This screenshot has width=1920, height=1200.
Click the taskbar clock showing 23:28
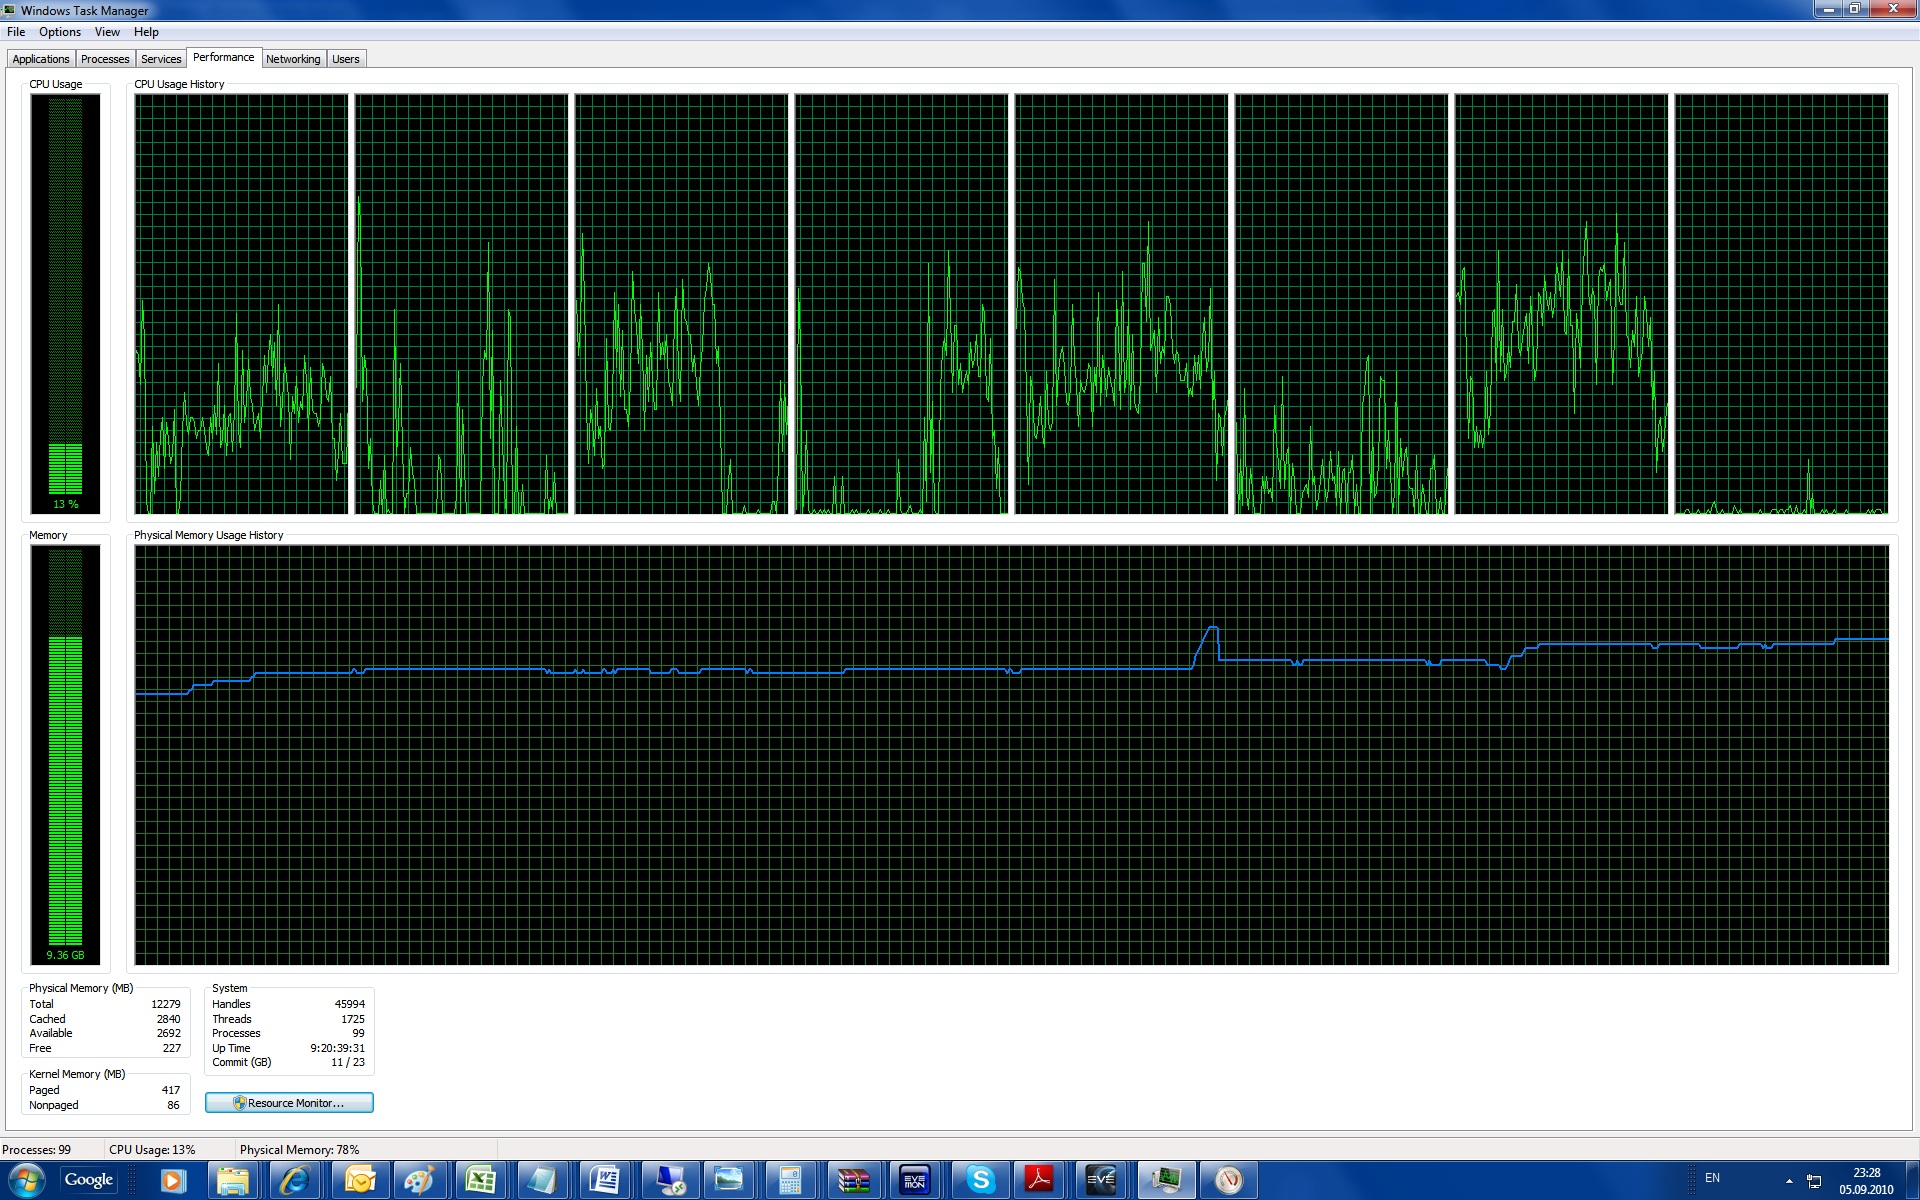pyautogui.click(x=1866, y=1180)
